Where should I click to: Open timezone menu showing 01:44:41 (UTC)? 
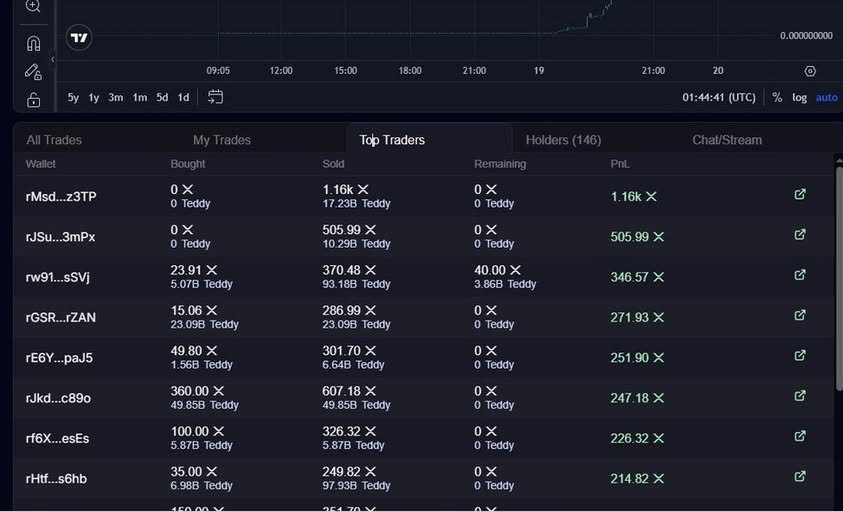pyautogui.click(x=719, y=97)
